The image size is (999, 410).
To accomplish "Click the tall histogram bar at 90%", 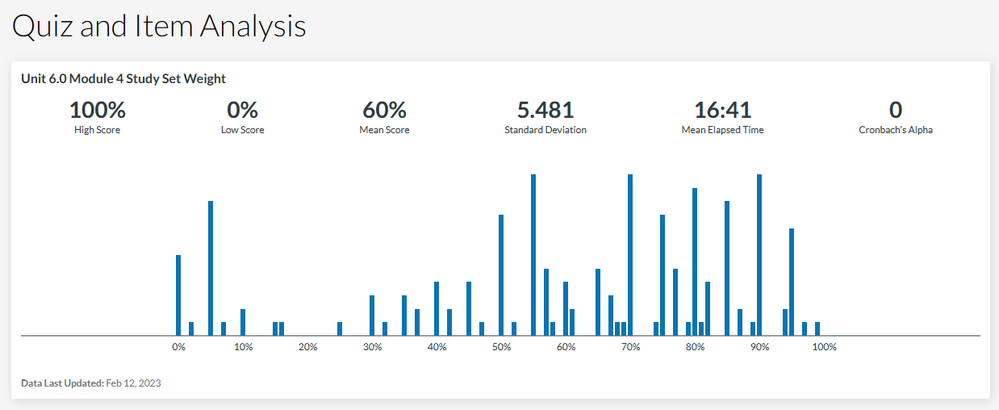I will [x=760, y=255].
